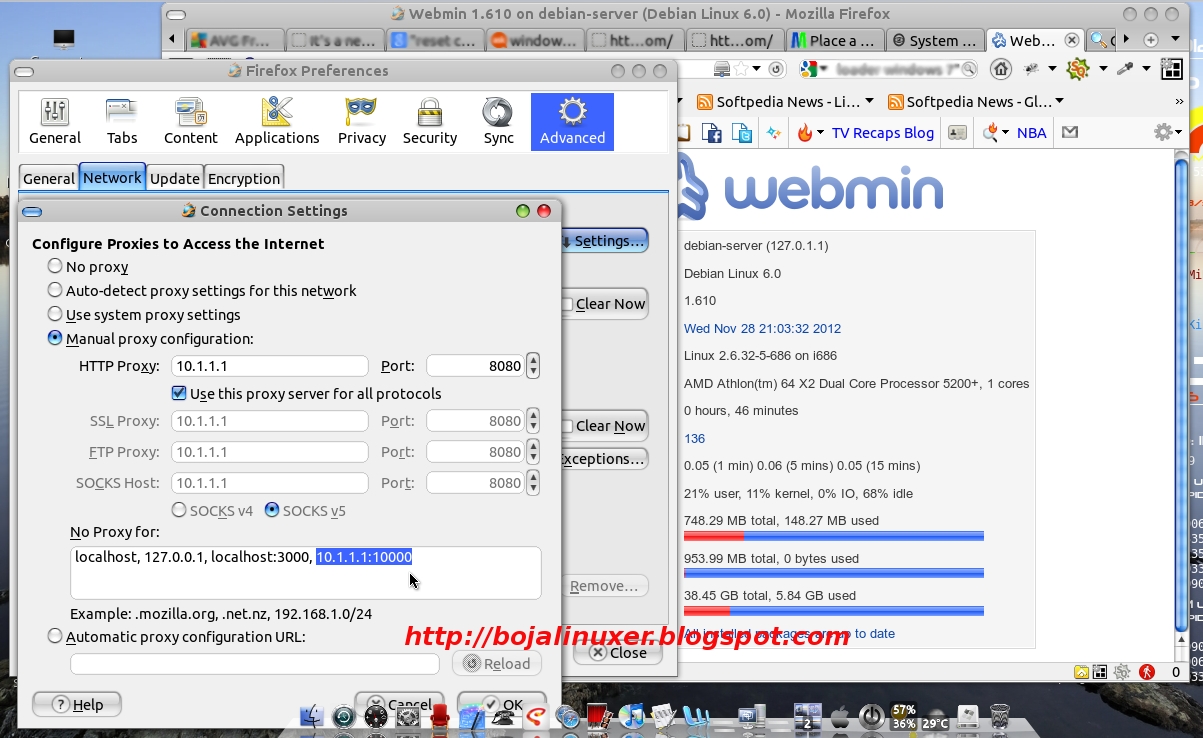1203x738 pixels.
Task: Switch the SOCKS version to SOCKS v4
Action: [x=180, y=510]
